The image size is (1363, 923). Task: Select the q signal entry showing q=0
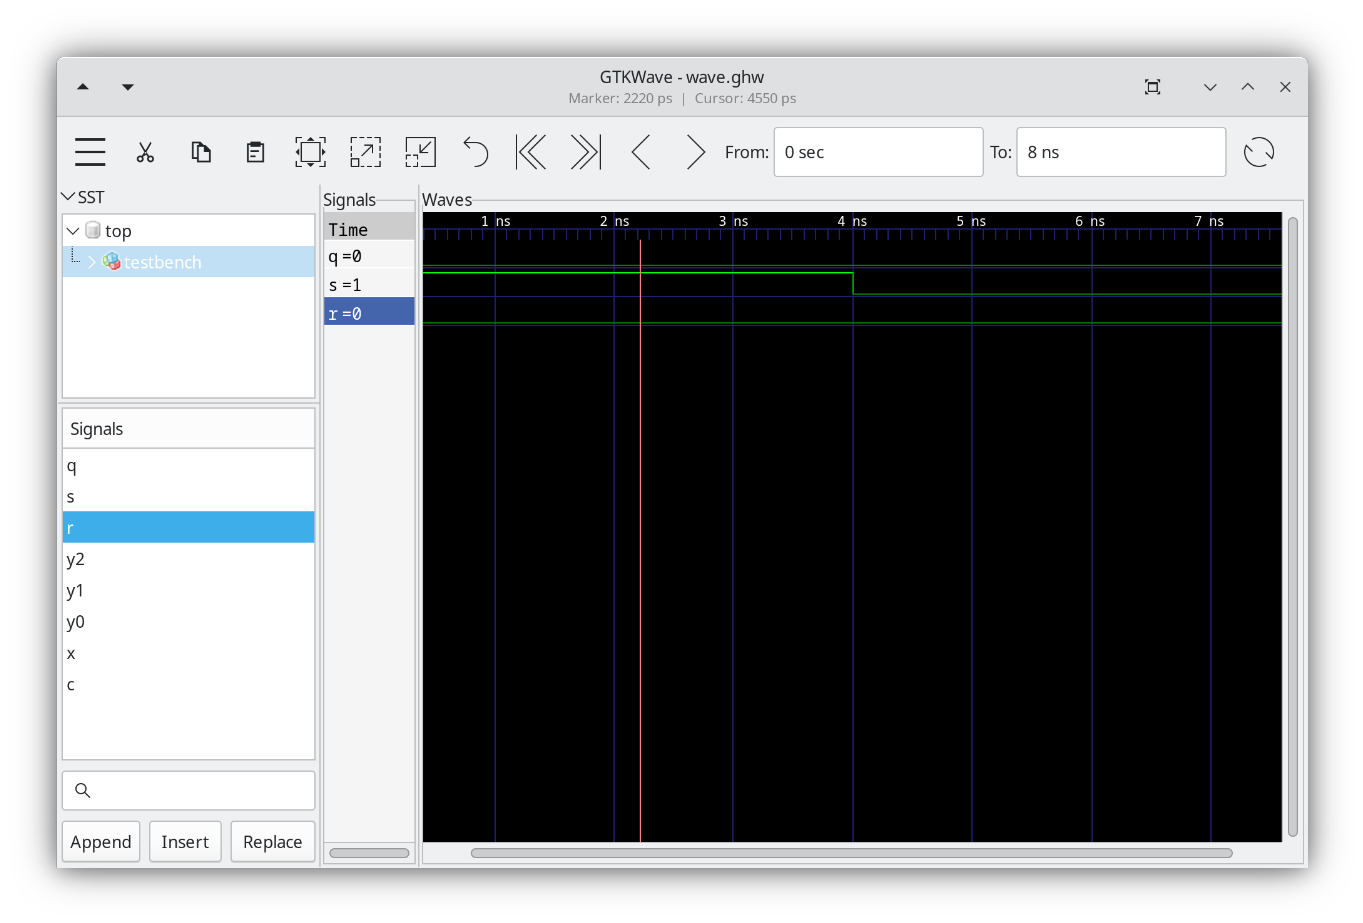[345, 256]
